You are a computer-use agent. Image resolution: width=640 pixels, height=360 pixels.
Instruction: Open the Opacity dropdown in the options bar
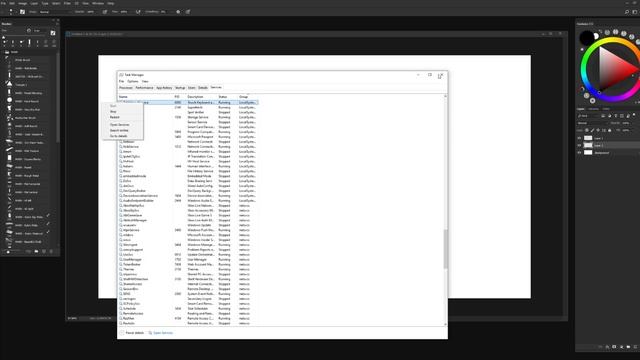pos(91,12)
